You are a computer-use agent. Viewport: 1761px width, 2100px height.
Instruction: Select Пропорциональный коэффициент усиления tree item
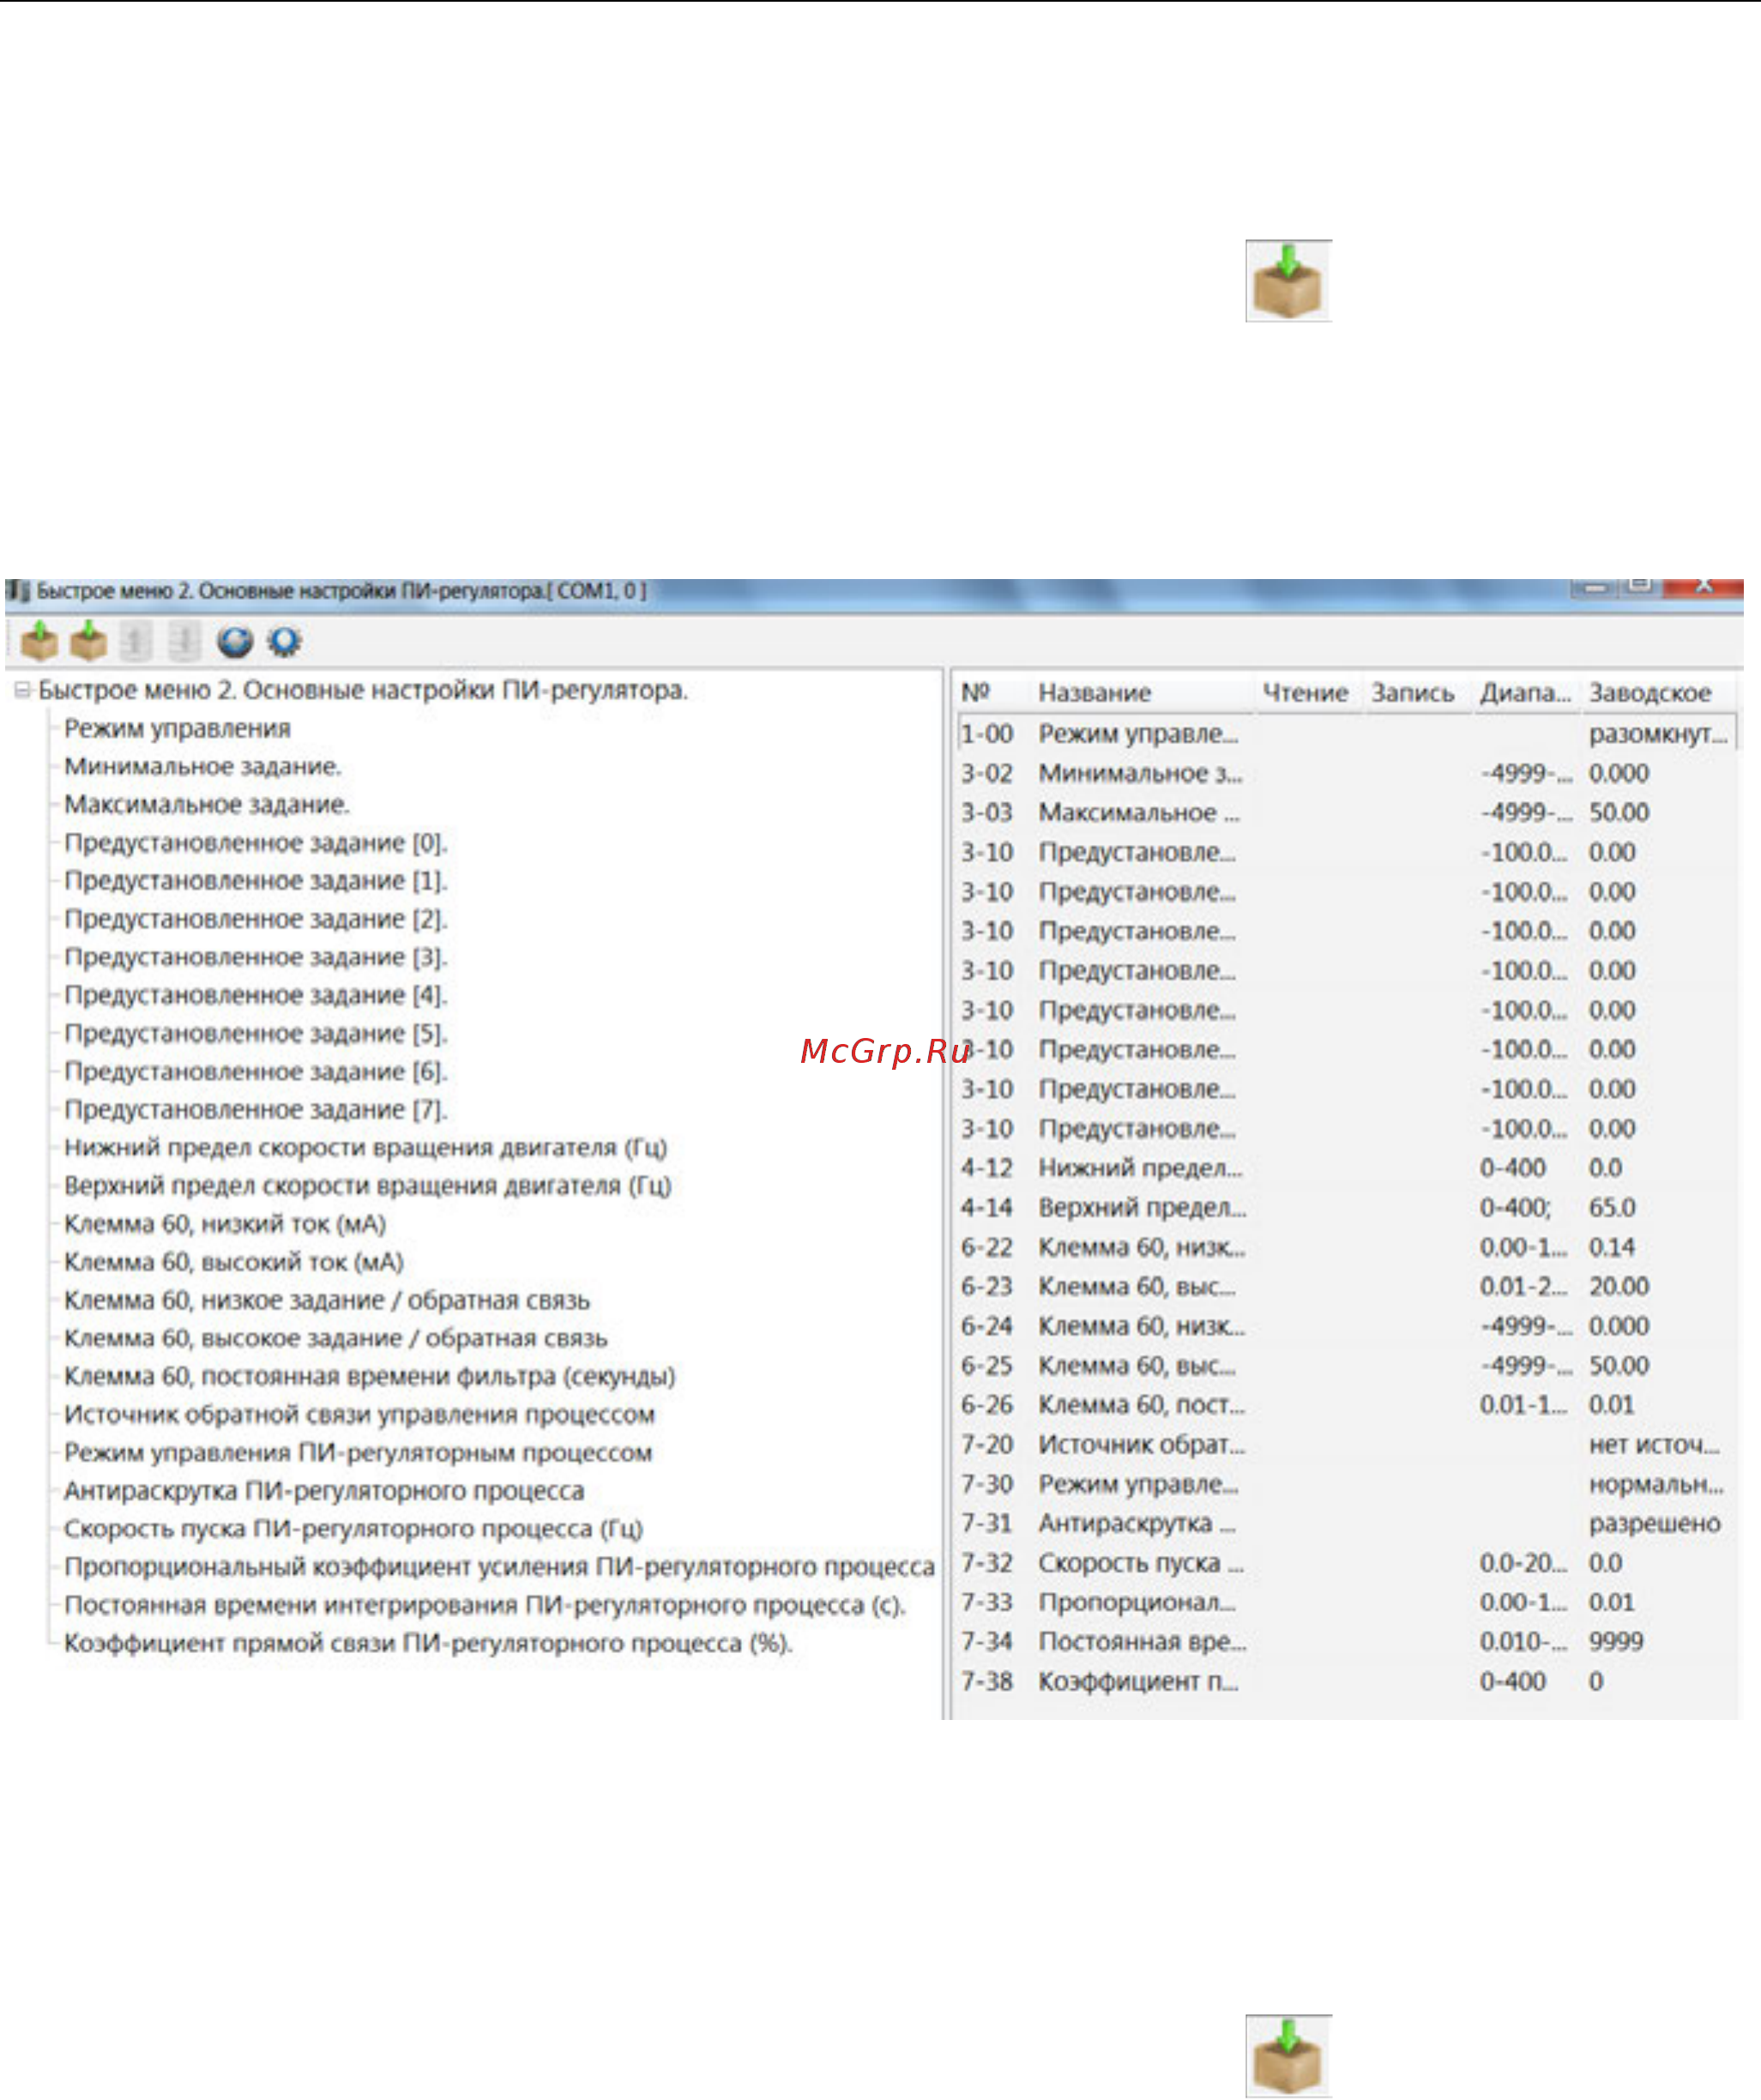click(499, 1566)
